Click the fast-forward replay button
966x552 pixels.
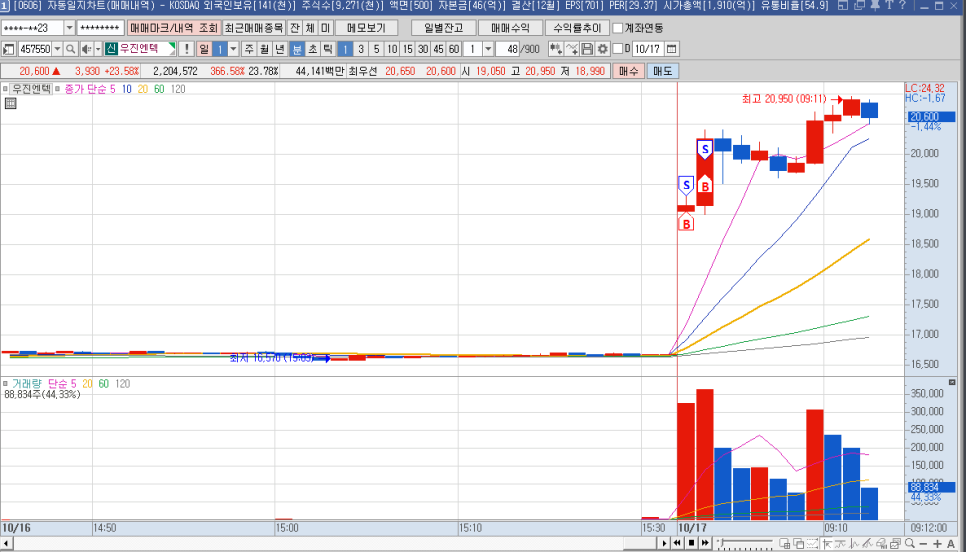(705, 543)
